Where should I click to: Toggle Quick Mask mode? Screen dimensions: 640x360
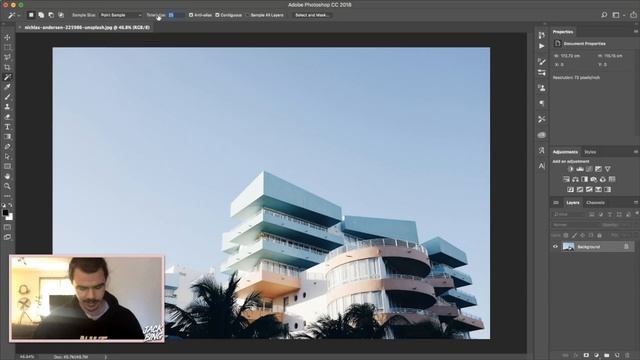7,227
